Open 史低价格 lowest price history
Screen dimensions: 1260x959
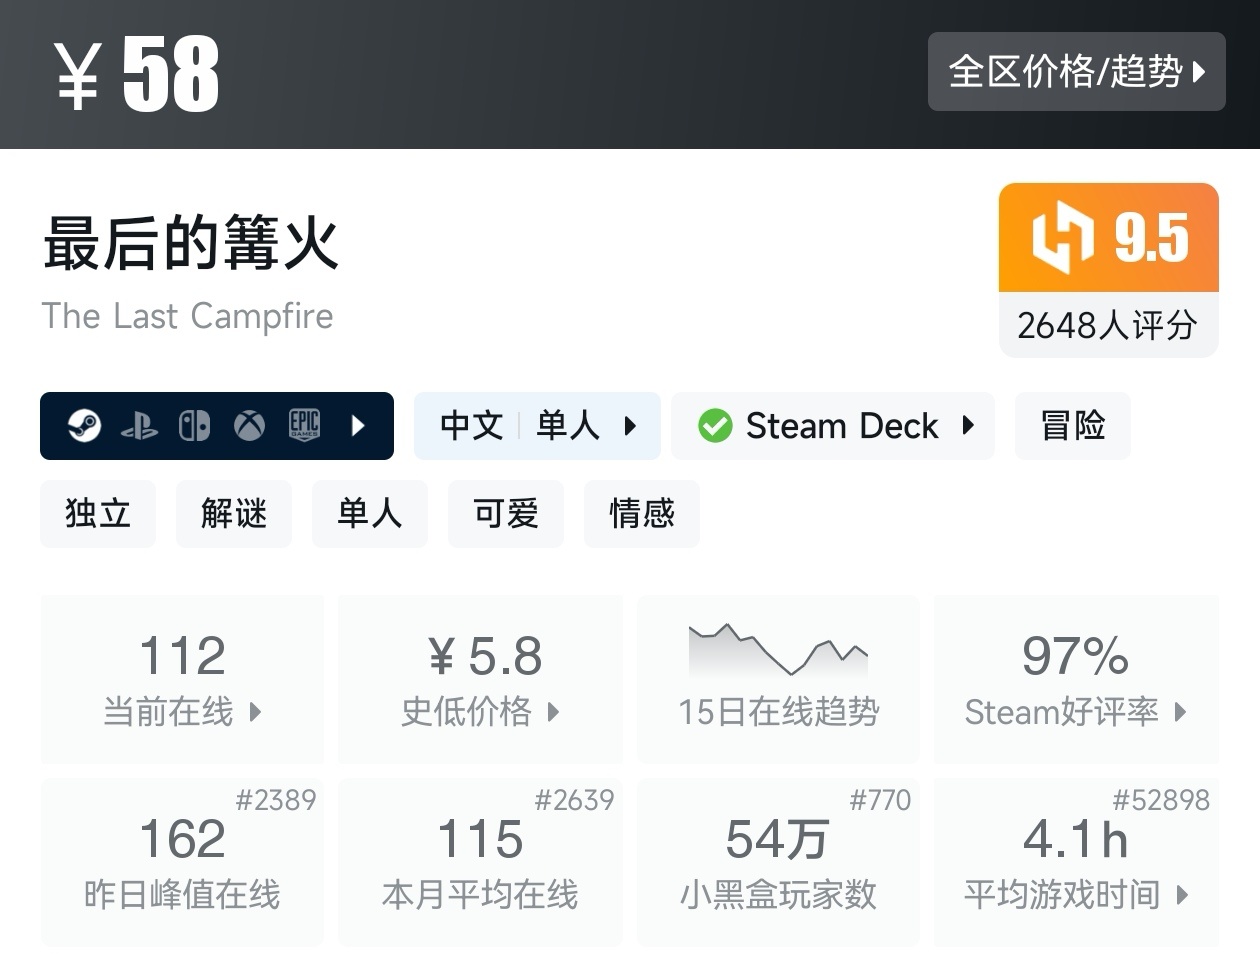(480, 680)
